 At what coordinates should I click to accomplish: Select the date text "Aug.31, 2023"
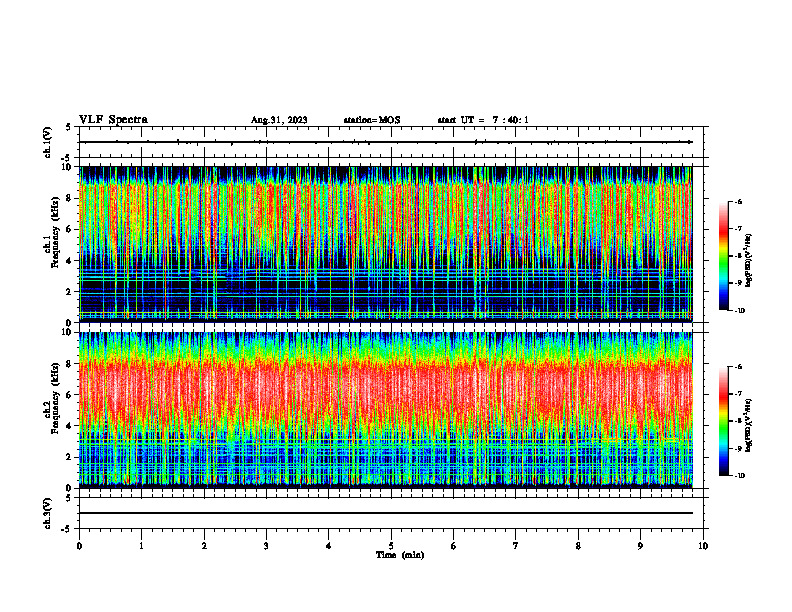(x=279, y=120)
